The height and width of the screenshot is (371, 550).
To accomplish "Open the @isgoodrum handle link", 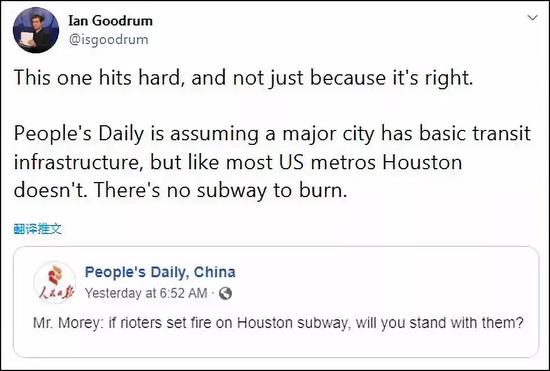I will coord(108,39).
